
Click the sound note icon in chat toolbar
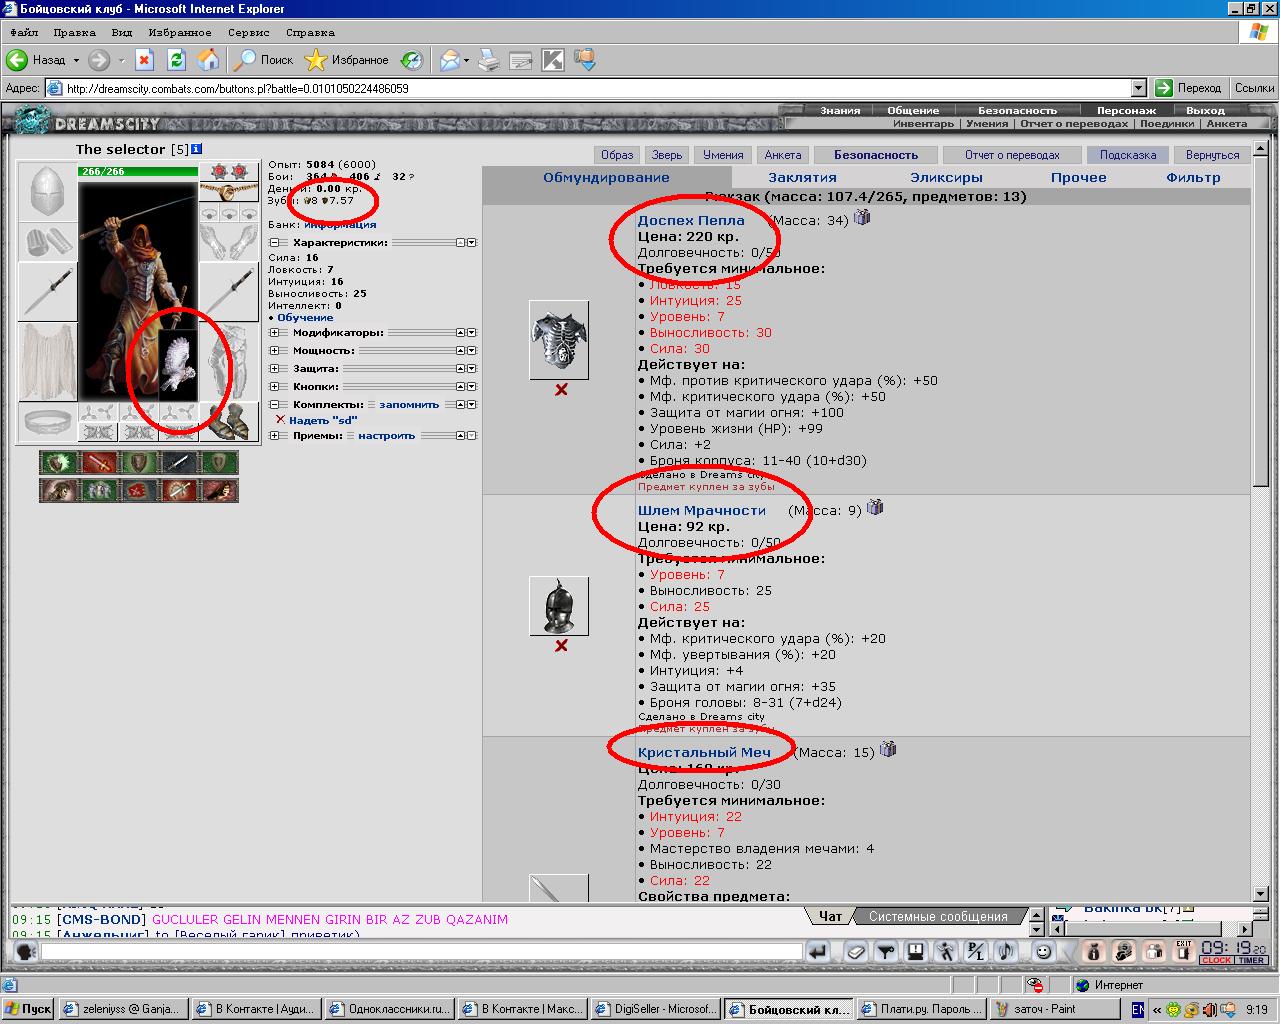pyautogui.click(x=1006, y=952)
